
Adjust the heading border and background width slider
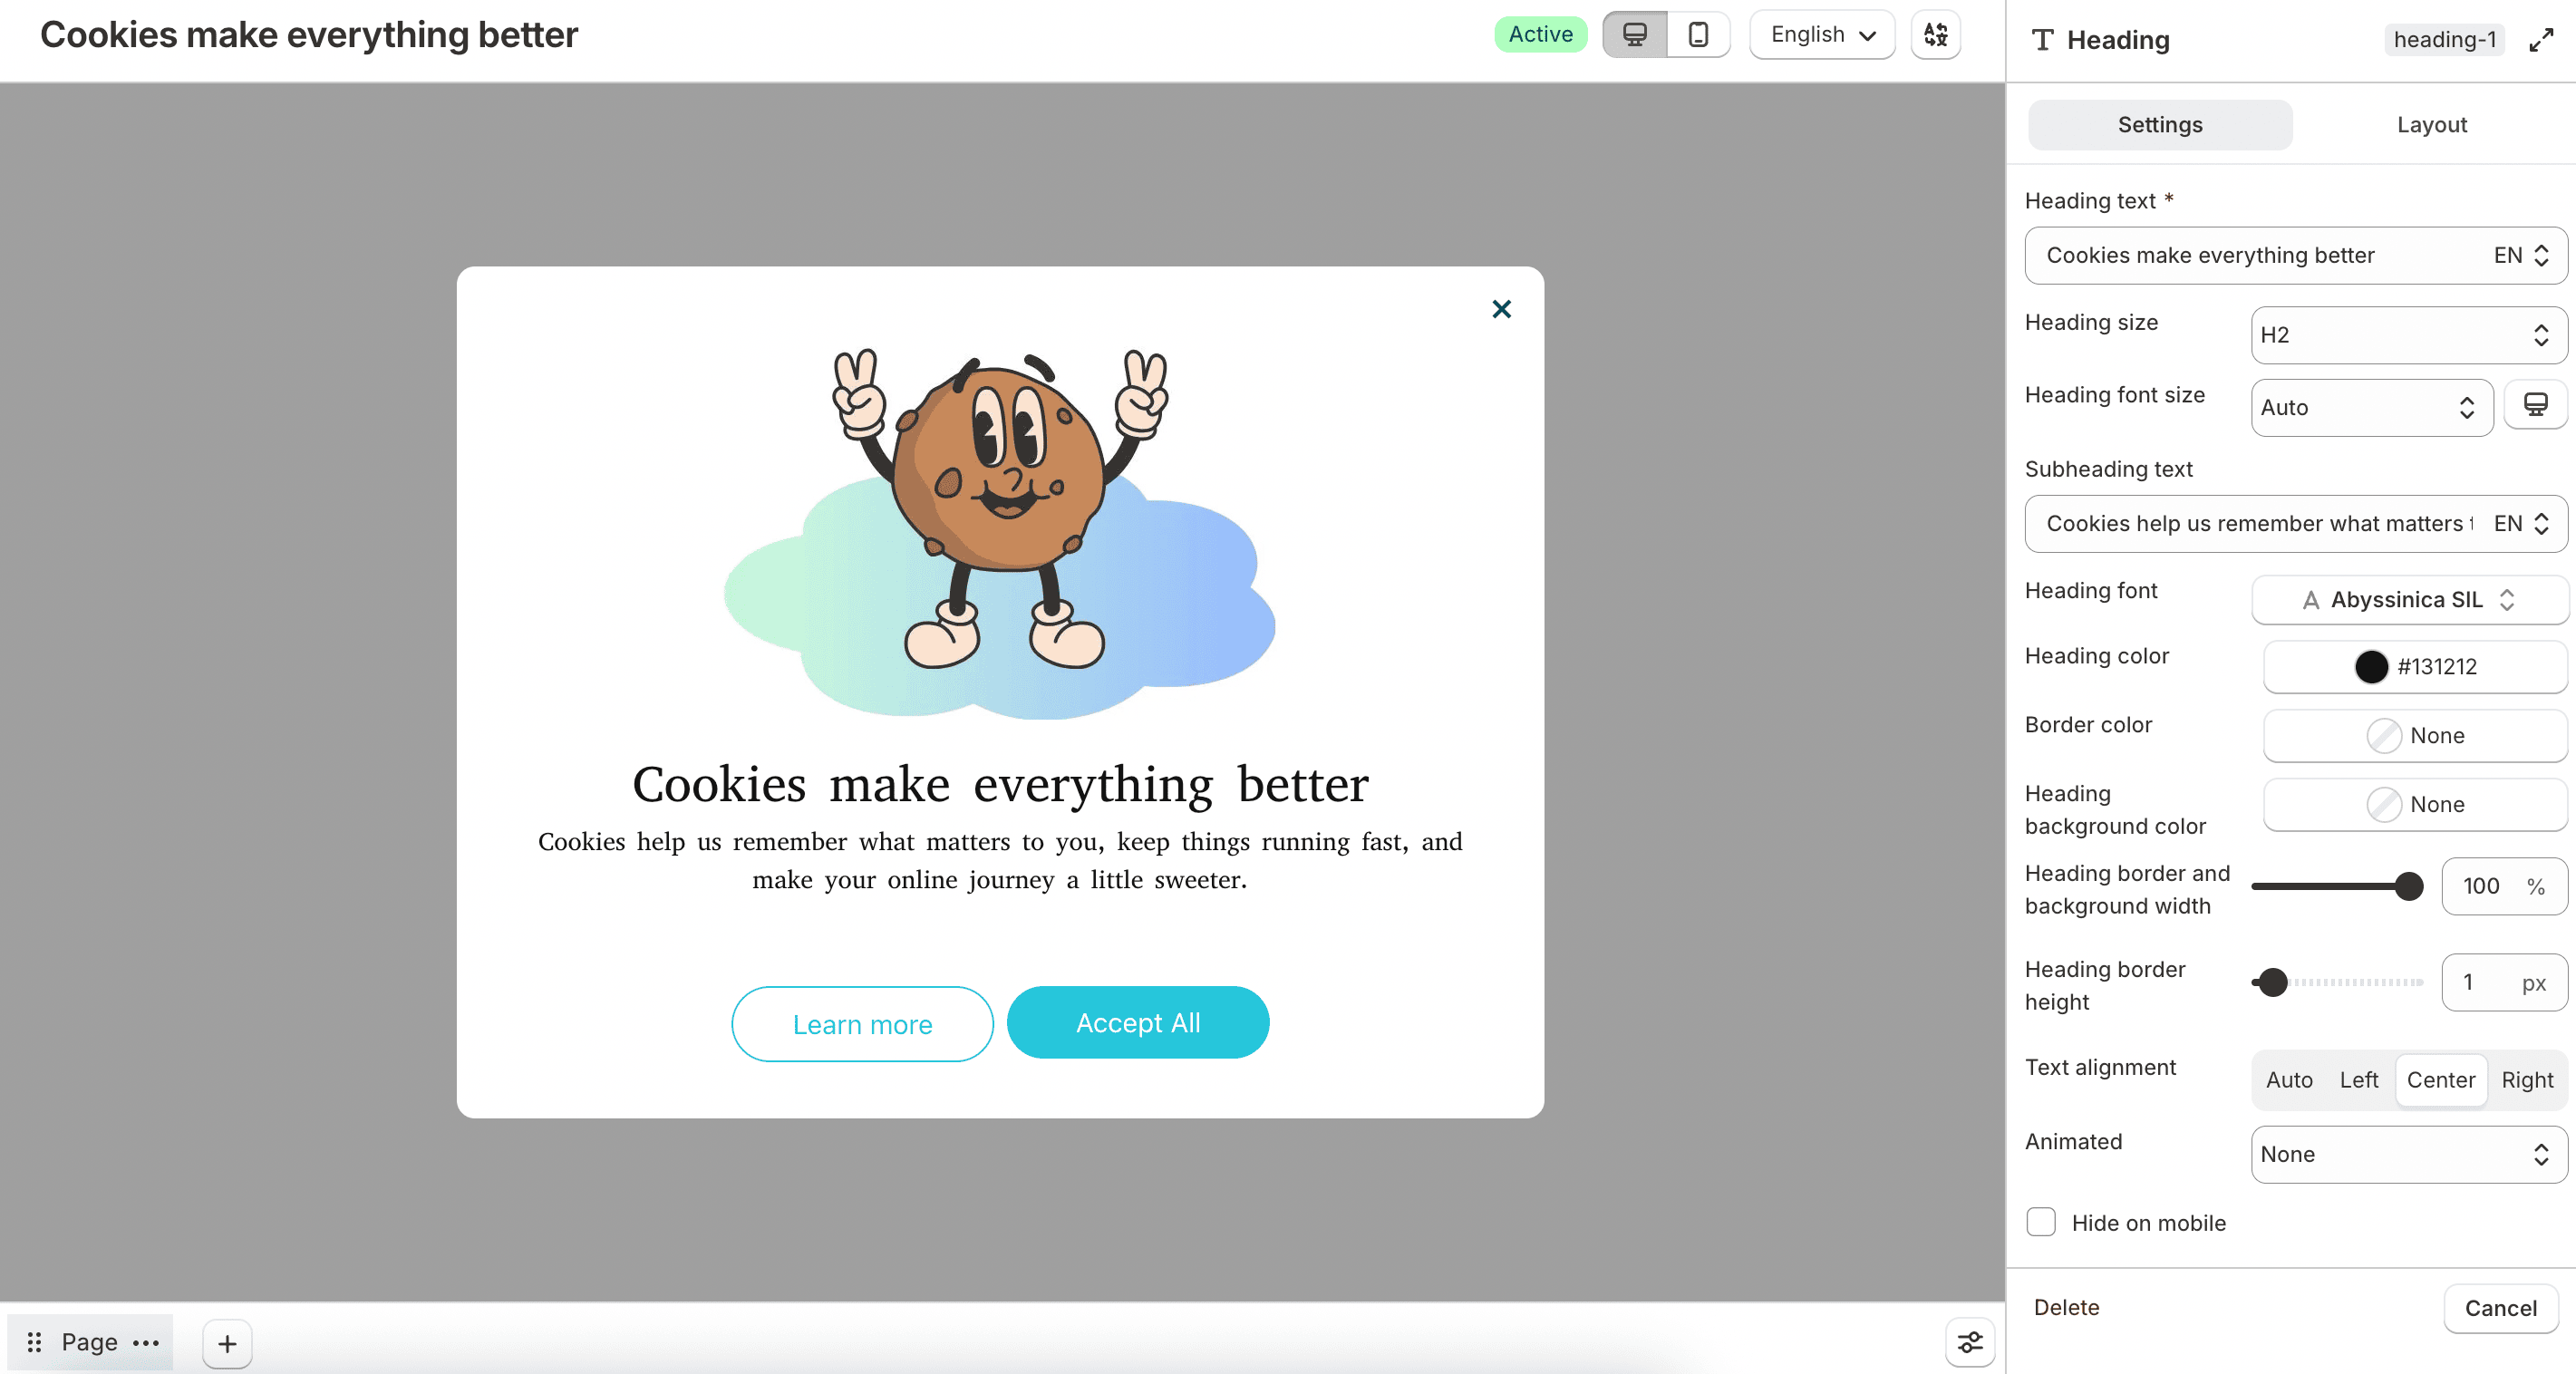pyautogui.click(x=2338, y=886)
